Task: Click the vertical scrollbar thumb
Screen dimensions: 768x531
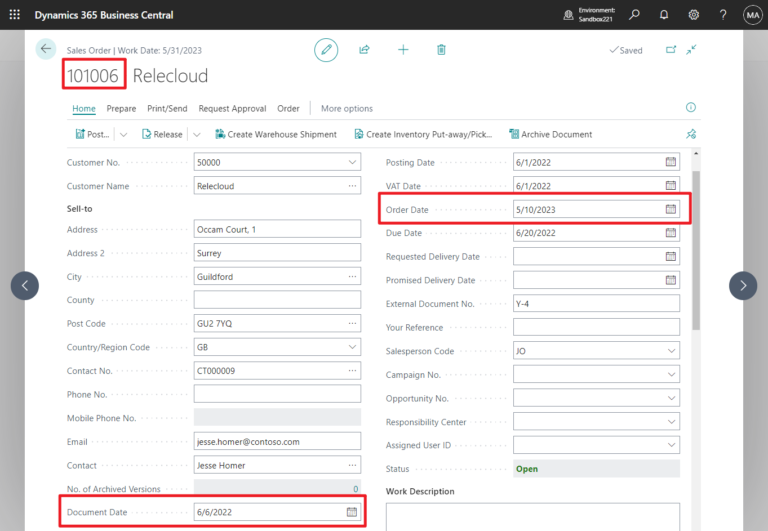Action: point(696,250)
